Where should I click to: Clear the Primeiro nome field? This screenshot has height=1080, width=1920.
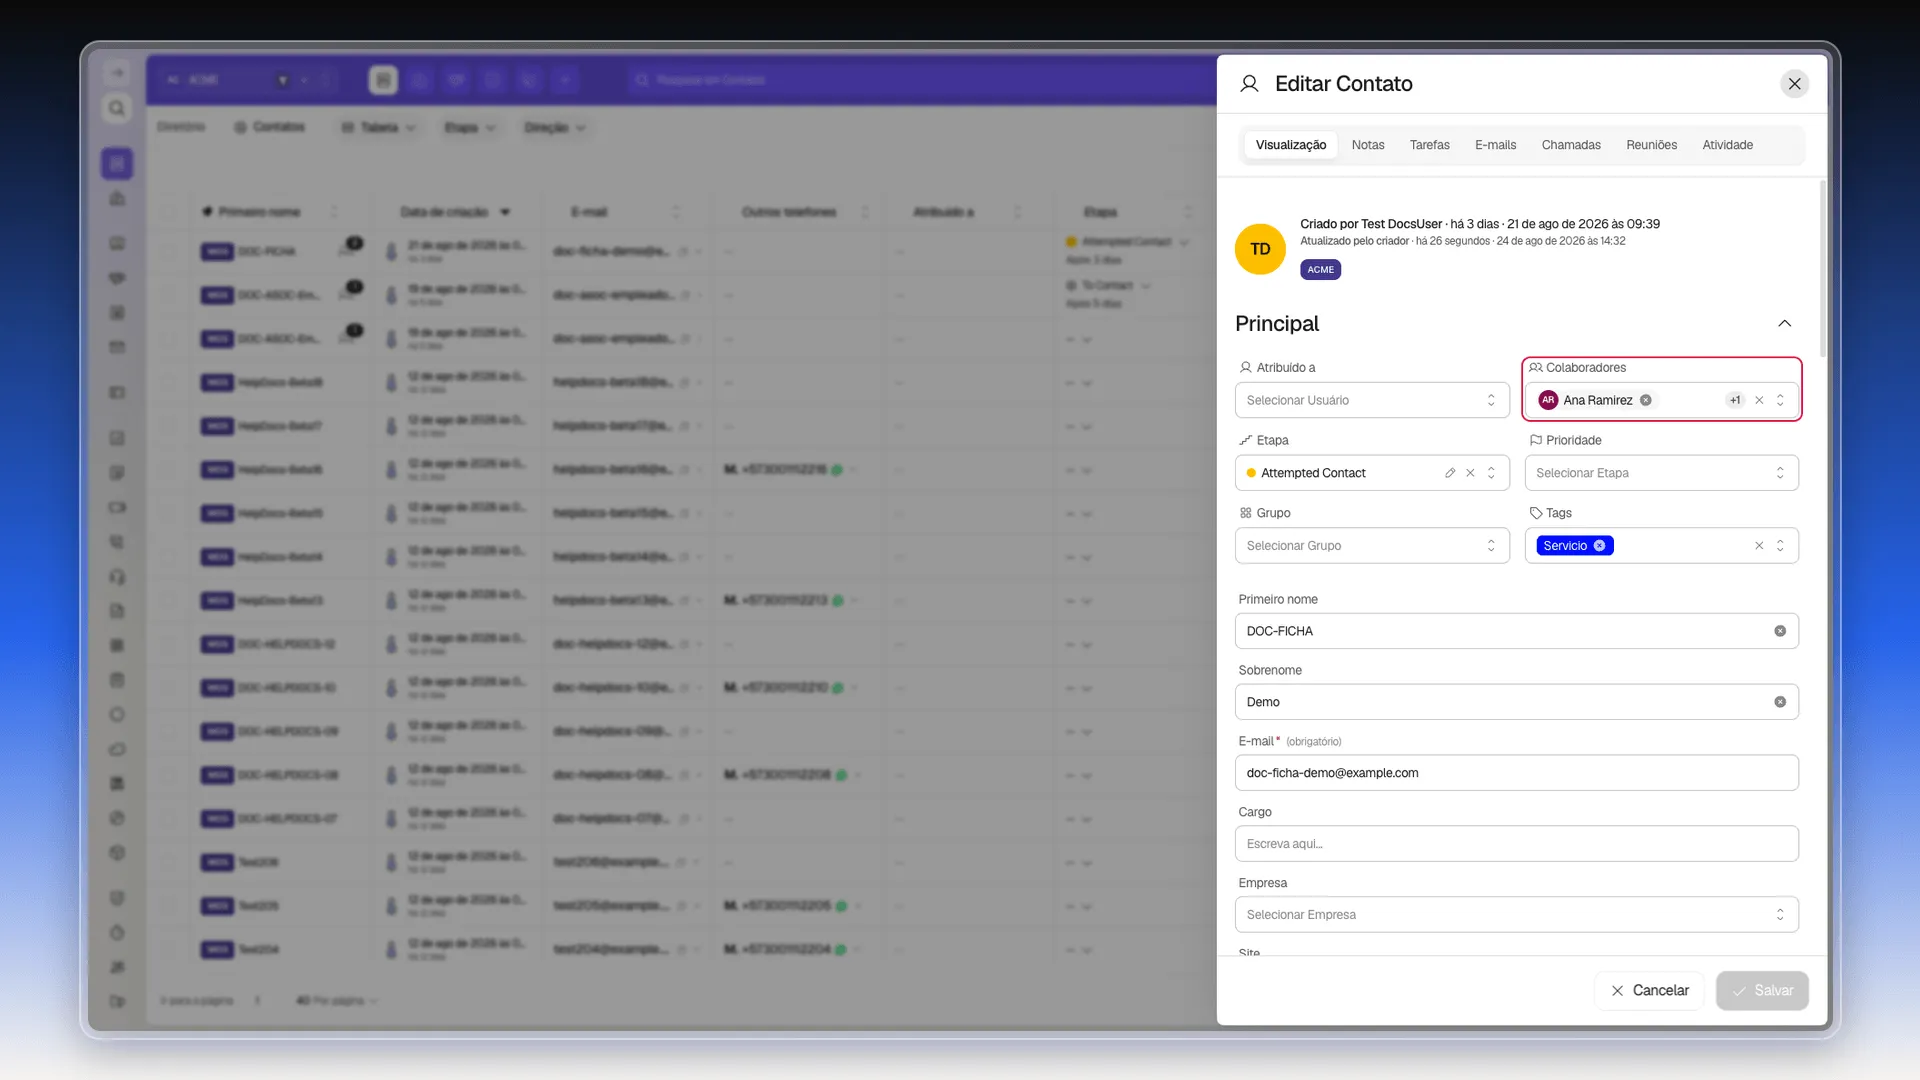[1780, 631]
